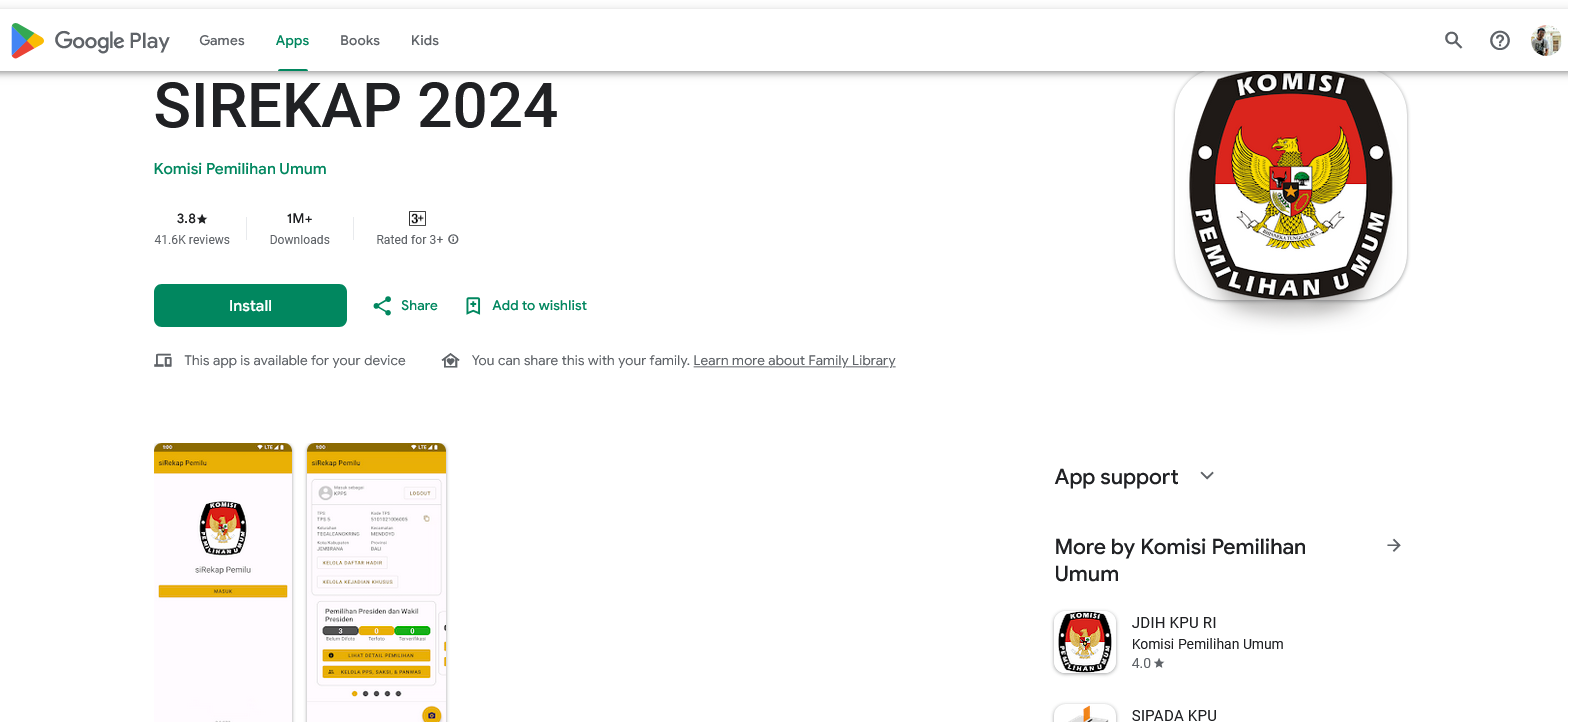
Task: Open the Kids tab
Action: 425,40
